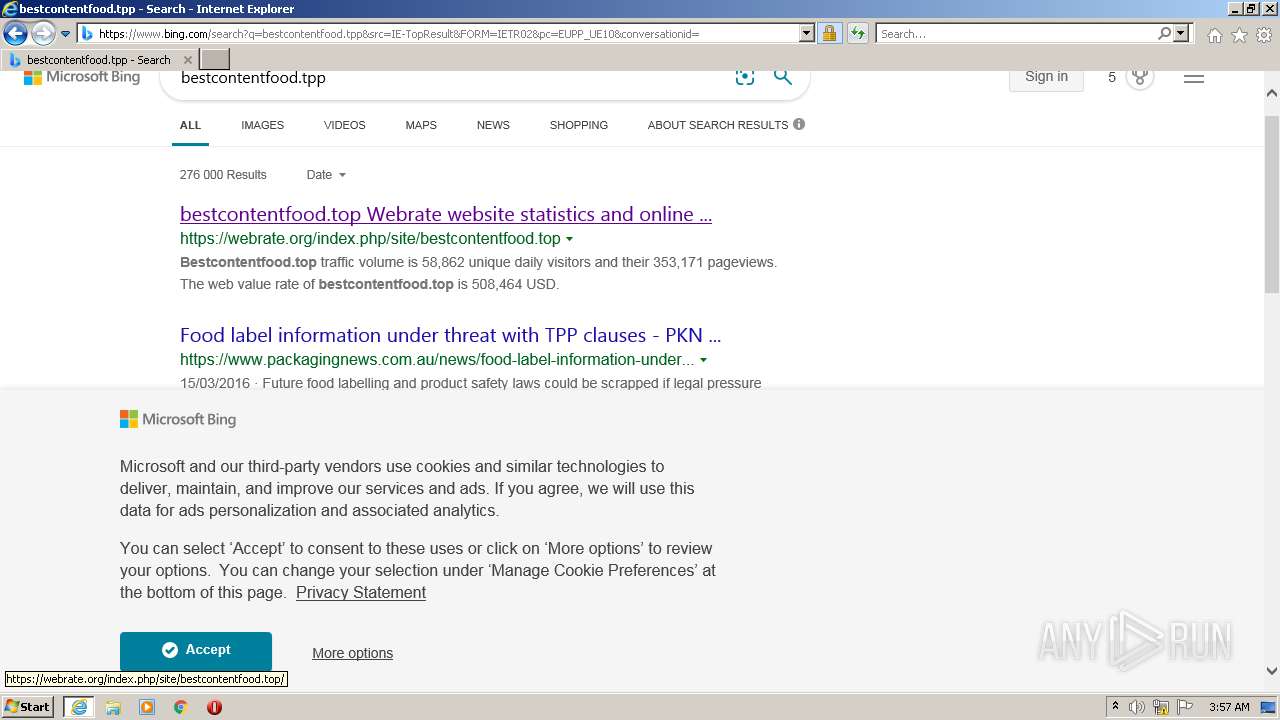Viewport: 1280px width, 720px height.
Task: Expand the packagingnews.com.au URL options arrow
Action: pos(703,360)
